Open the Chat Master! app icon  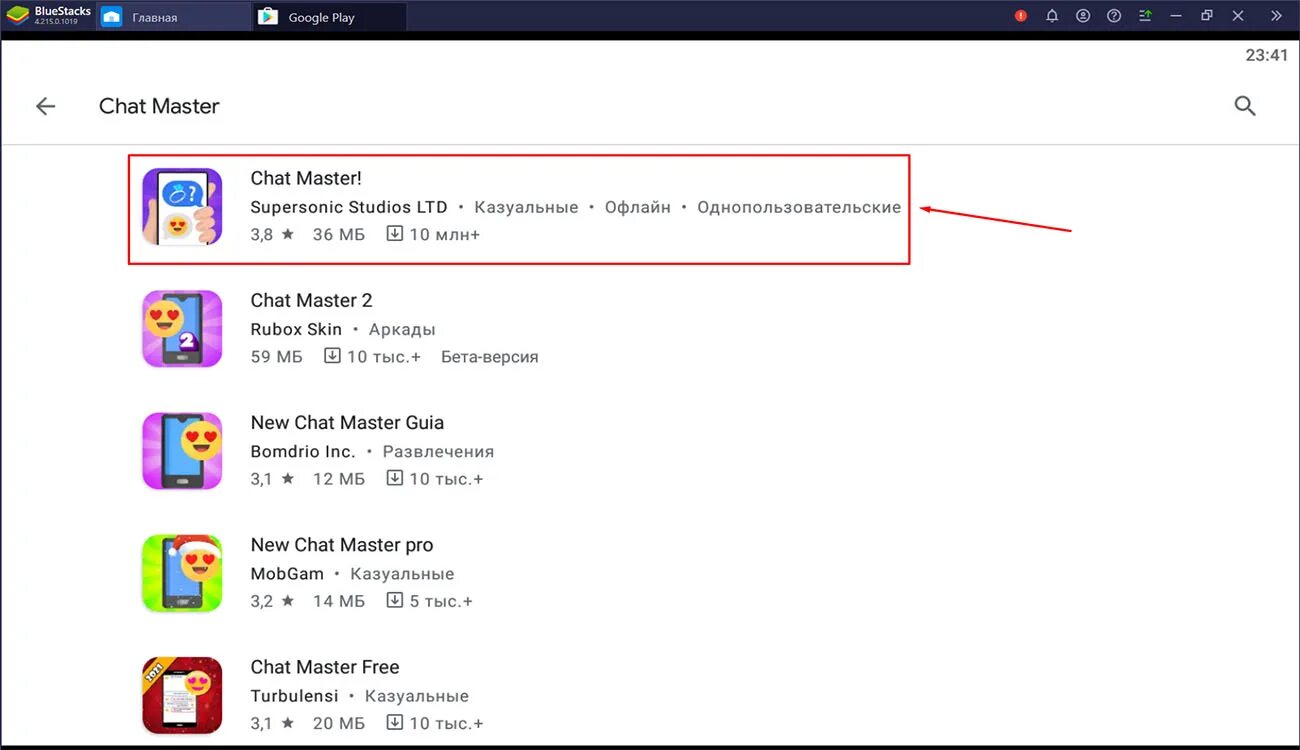click(x=182, y=207)
